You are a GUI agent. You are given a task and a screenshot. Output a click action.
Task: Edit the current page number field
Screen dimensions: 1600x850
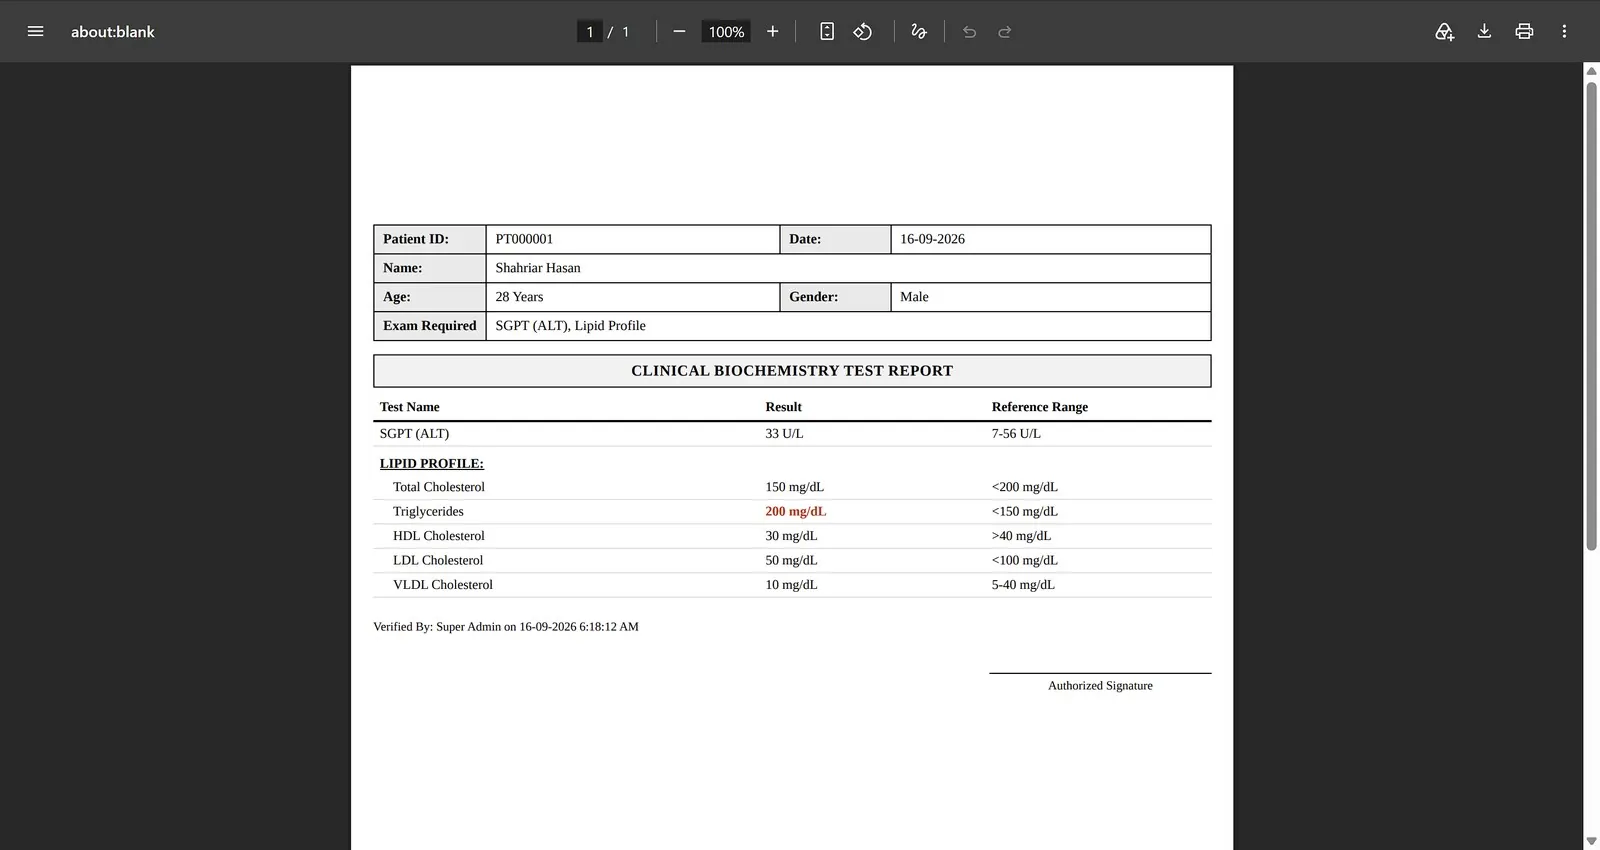(590, 32)
